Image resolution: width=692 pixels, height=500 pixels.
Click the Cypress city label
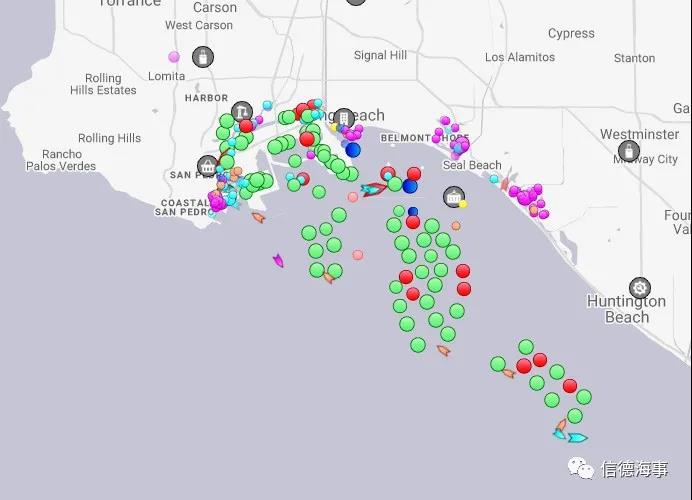tap(571, 33)
